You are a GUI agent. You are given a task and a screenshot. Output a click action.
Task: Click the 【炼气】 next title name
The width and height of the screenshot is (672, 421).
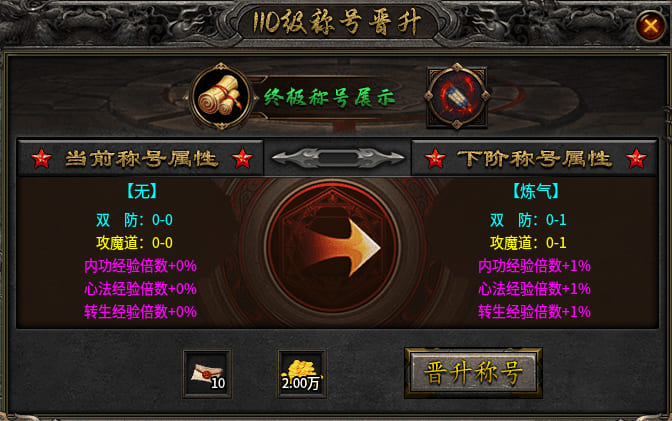point(535,191)
